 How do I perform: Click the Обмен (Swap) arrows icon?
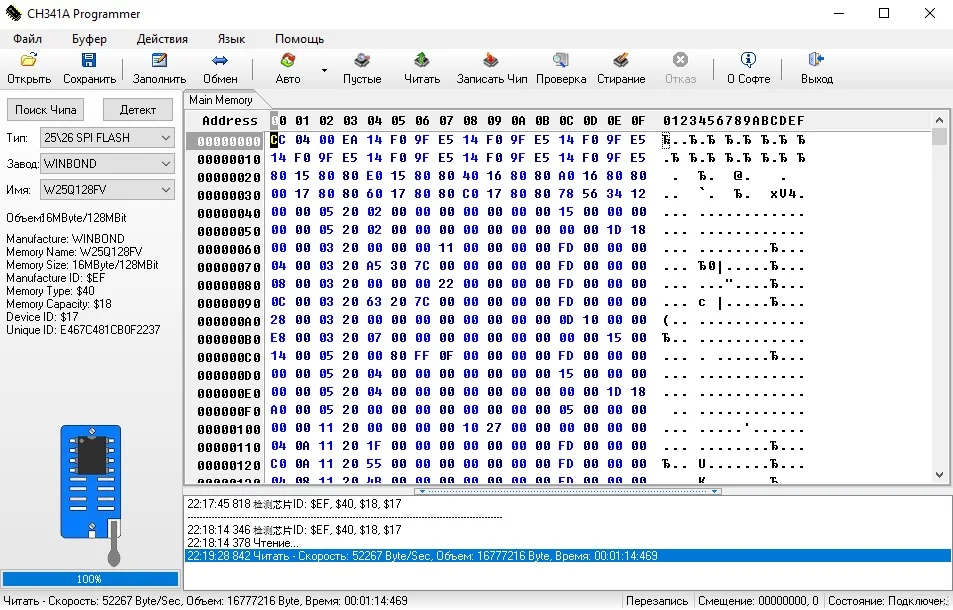[x=220, y=60]
